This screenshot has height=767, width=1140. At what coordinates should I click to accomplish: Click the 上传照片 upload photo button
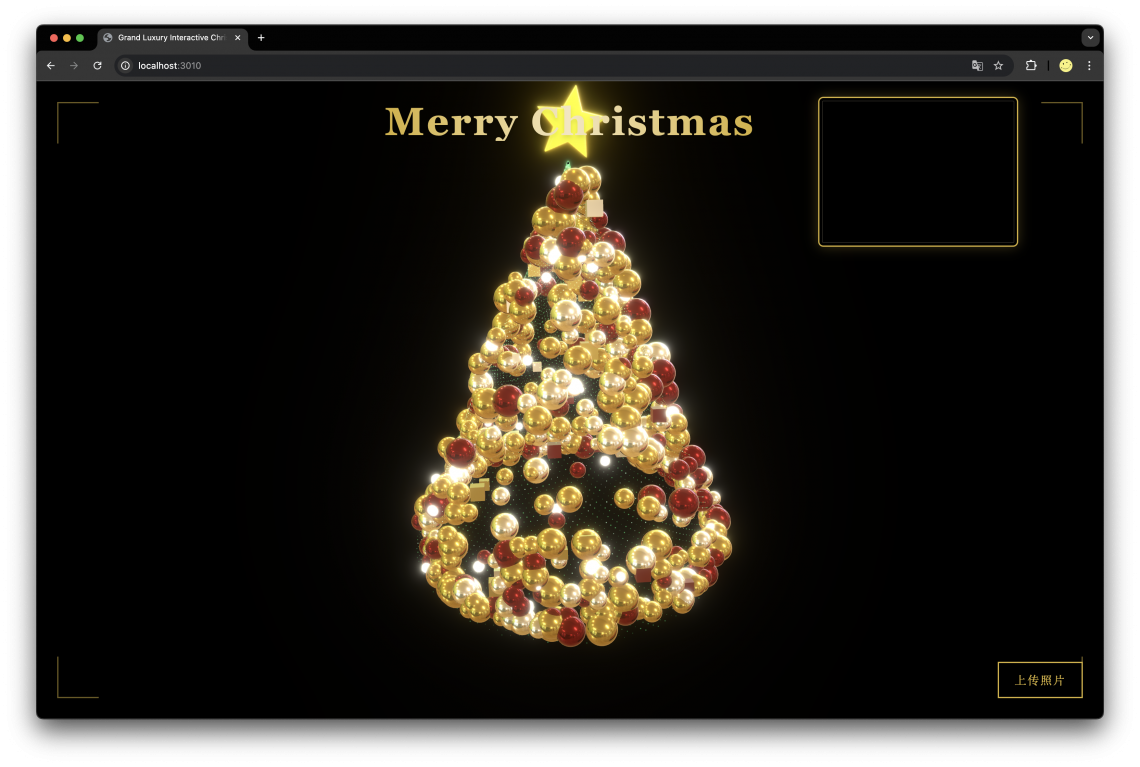click(x=1039, y=680)
